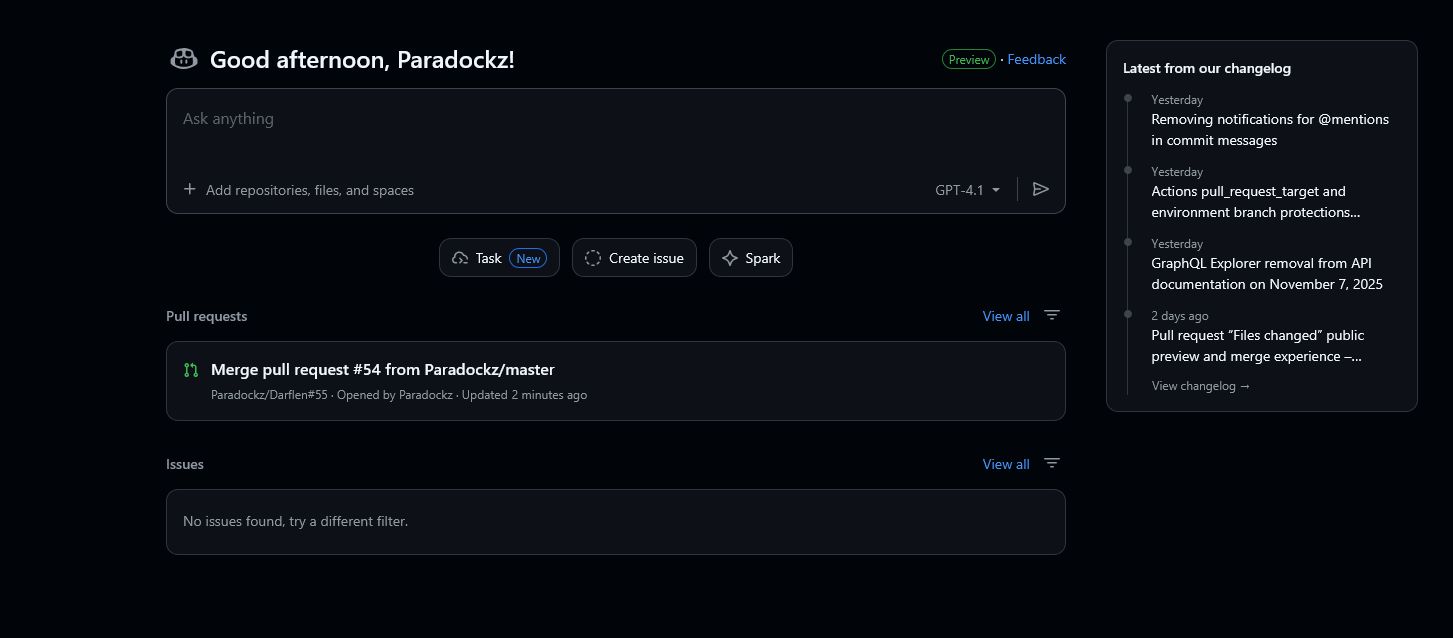
Task: Click the 'Issues' section heading
Action: coord(185,464)
